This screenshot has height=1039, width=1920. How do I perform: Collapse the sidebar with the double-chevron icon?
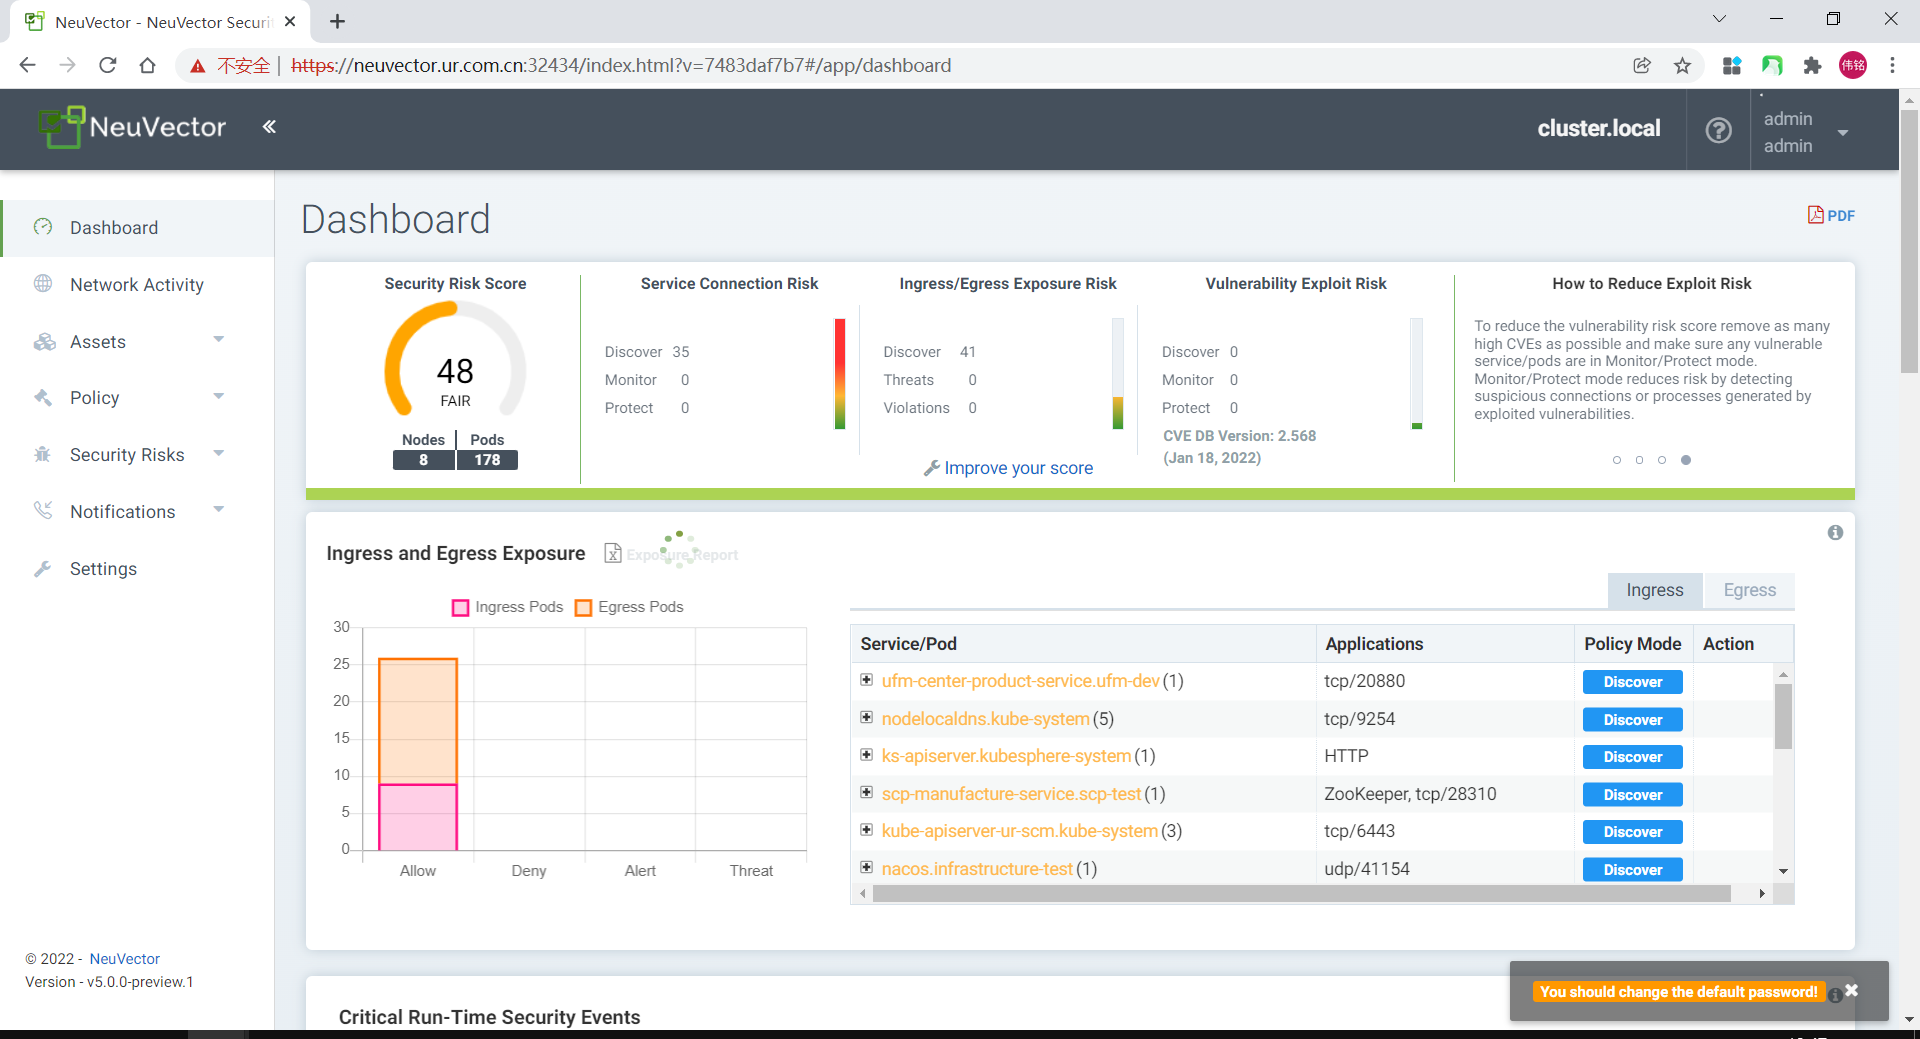point(269,127)
